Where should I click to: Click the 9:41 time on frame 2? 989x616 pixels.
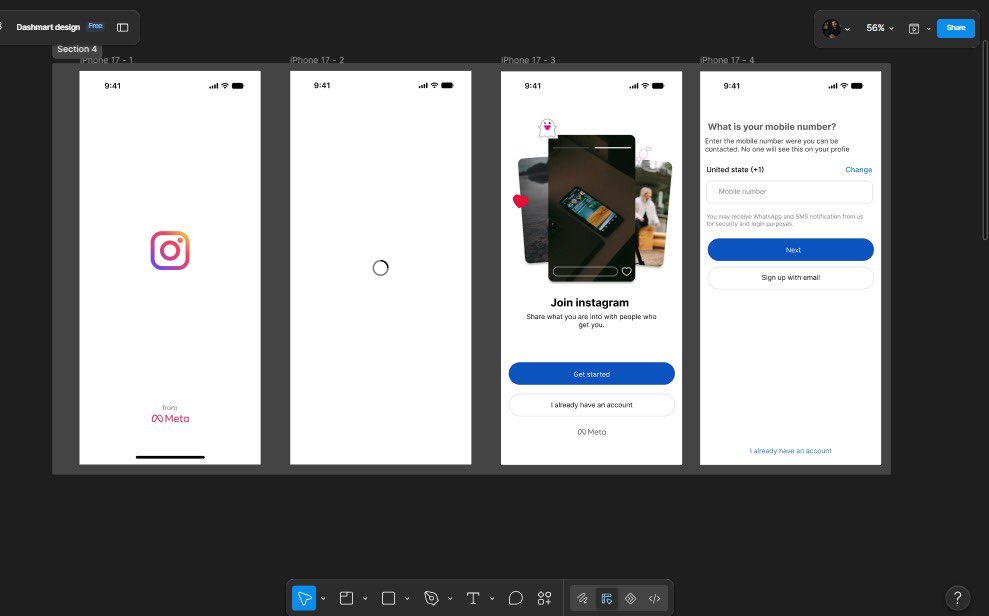tap(322, 85)
